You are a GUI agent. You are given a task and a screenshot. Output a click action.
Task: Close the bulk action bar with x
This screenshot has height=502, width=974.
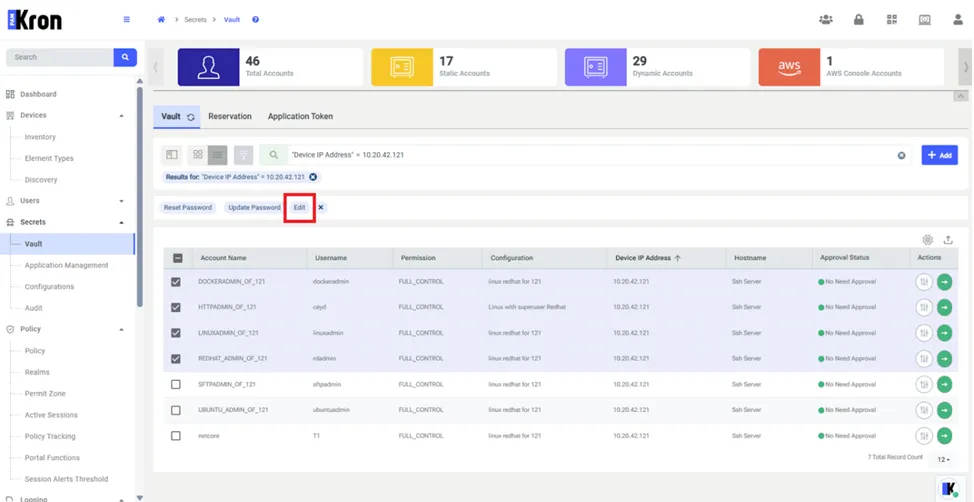pos(321,208)
